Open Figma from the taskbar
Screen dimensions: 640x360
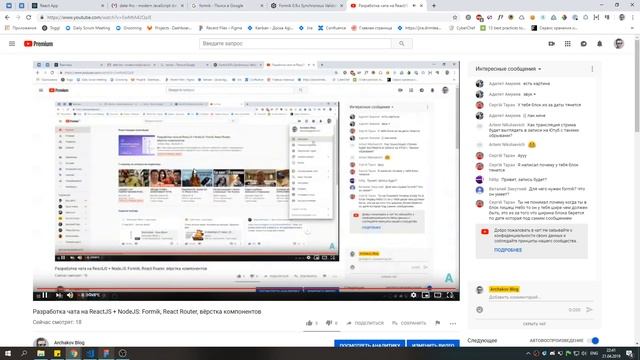pos(106,353)
